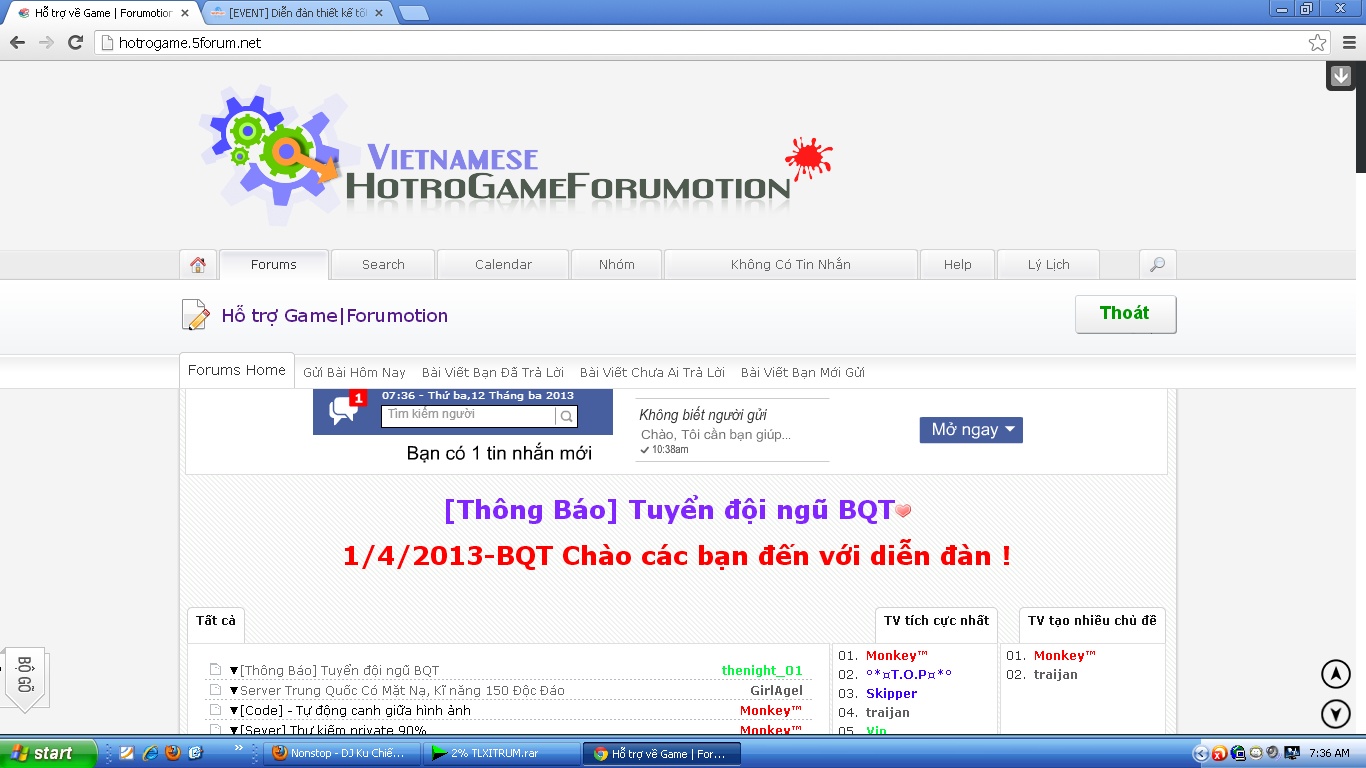Open Bài Viết Bạn Mới Gửi link
The width and height of the screenshot is (1366, 768).
(803, 372)
